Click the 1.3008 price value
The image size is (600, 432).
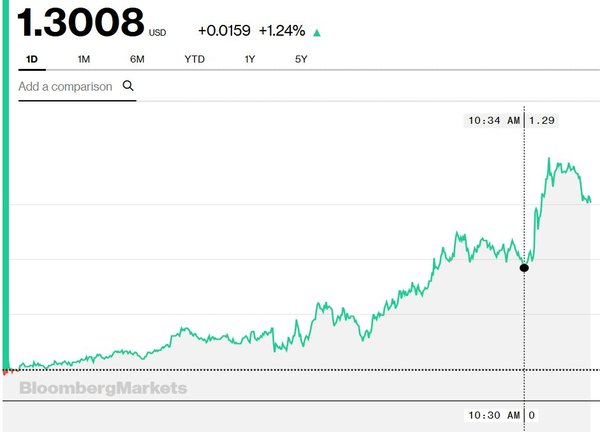[80, 20]
